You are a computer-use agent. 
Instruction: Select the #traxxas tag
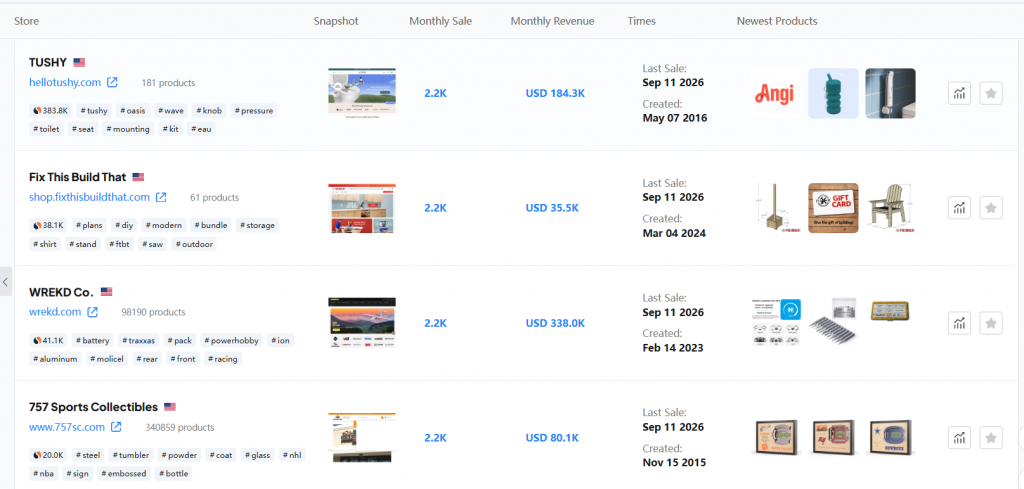click(x=137, y=340)
